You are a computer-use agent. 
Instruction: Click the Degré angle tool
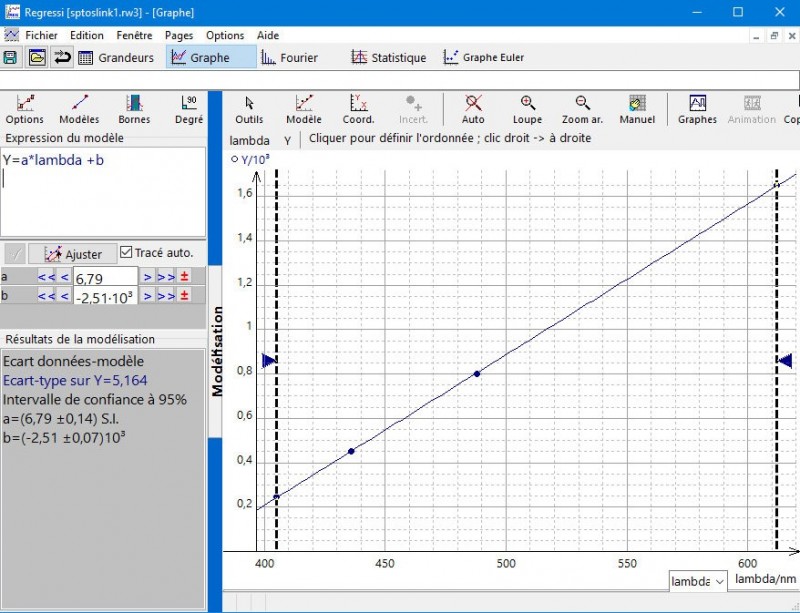pos(189,109)
